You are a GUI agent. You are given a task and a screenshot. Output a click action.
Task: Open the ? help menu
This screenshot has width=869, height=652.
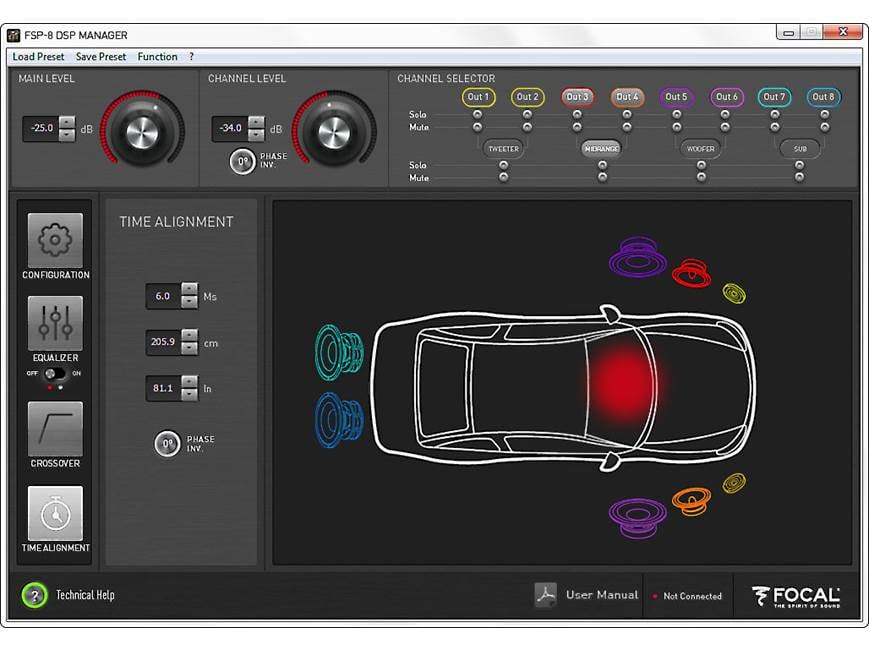pyautogui.click(x=191, y=57)
